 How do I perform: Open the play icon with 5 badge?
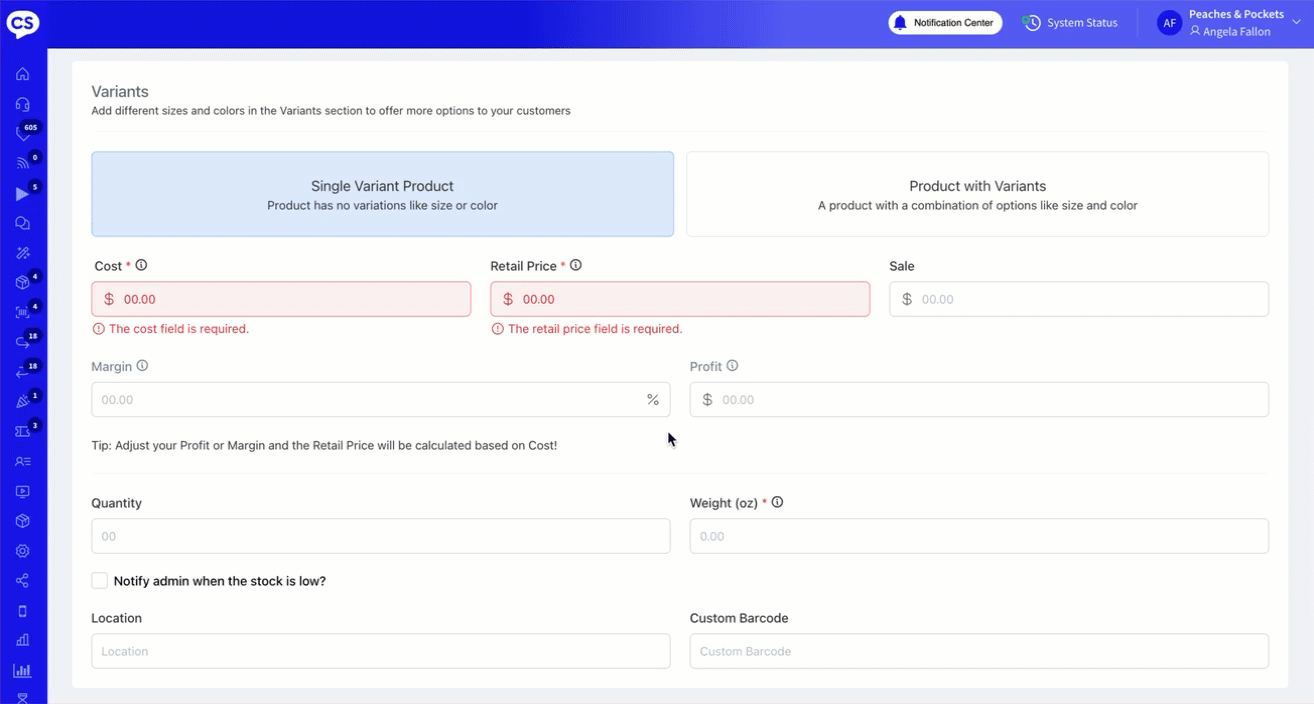coord(24,192)
